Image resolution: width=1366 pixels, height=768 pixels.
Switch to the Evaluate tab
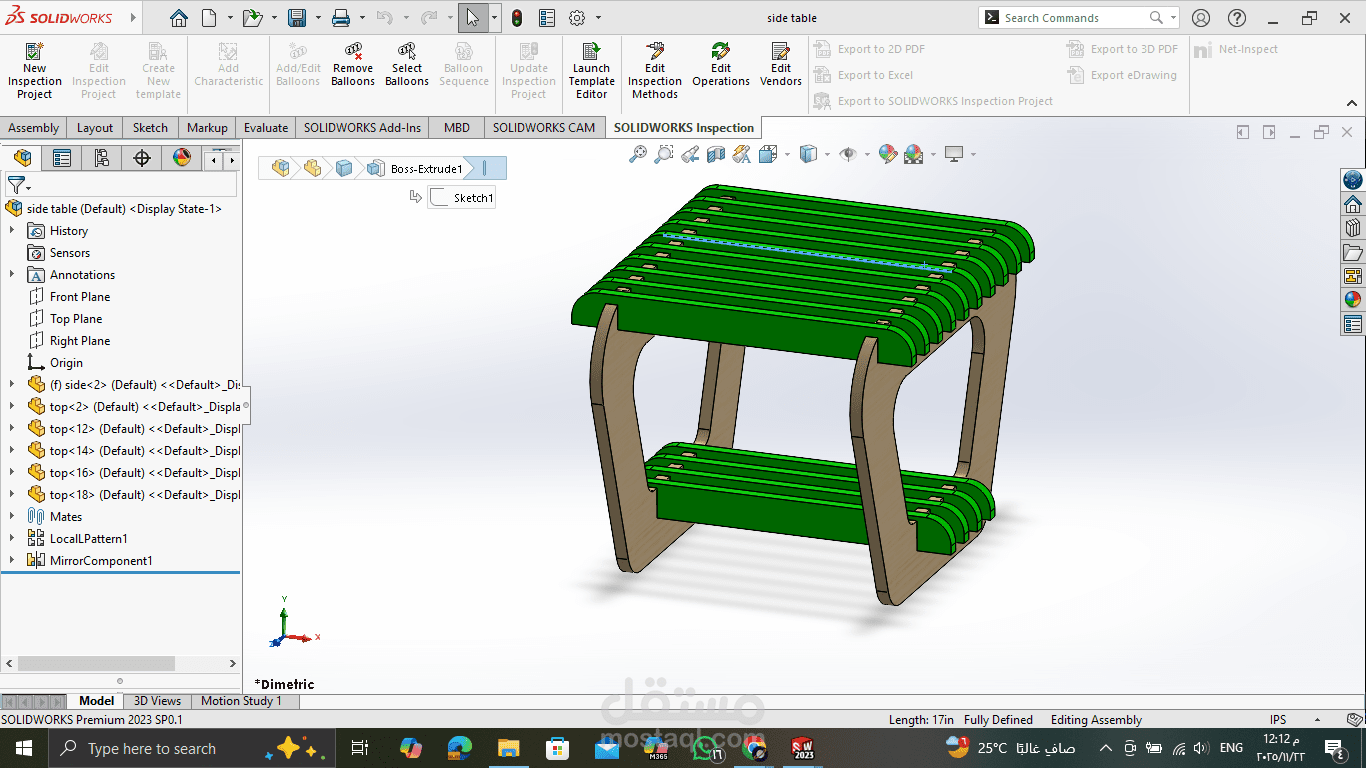[266, 127]
